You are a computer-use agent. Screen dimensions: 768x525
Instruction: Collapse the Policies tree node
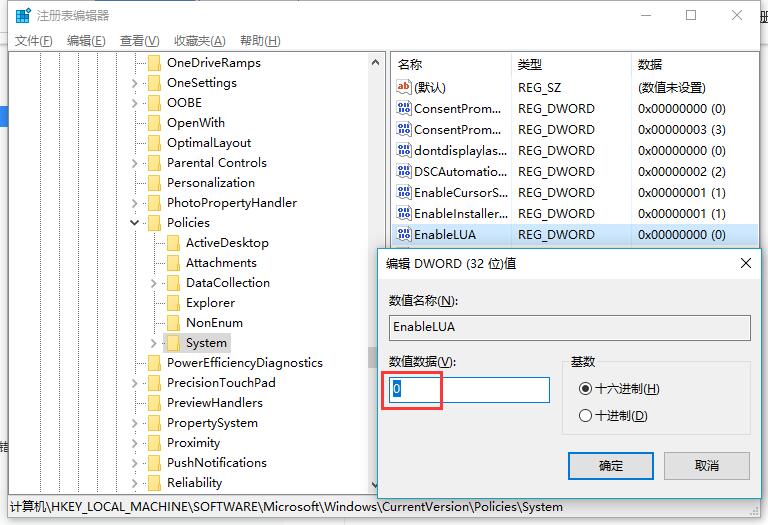(x=135, y=223)
